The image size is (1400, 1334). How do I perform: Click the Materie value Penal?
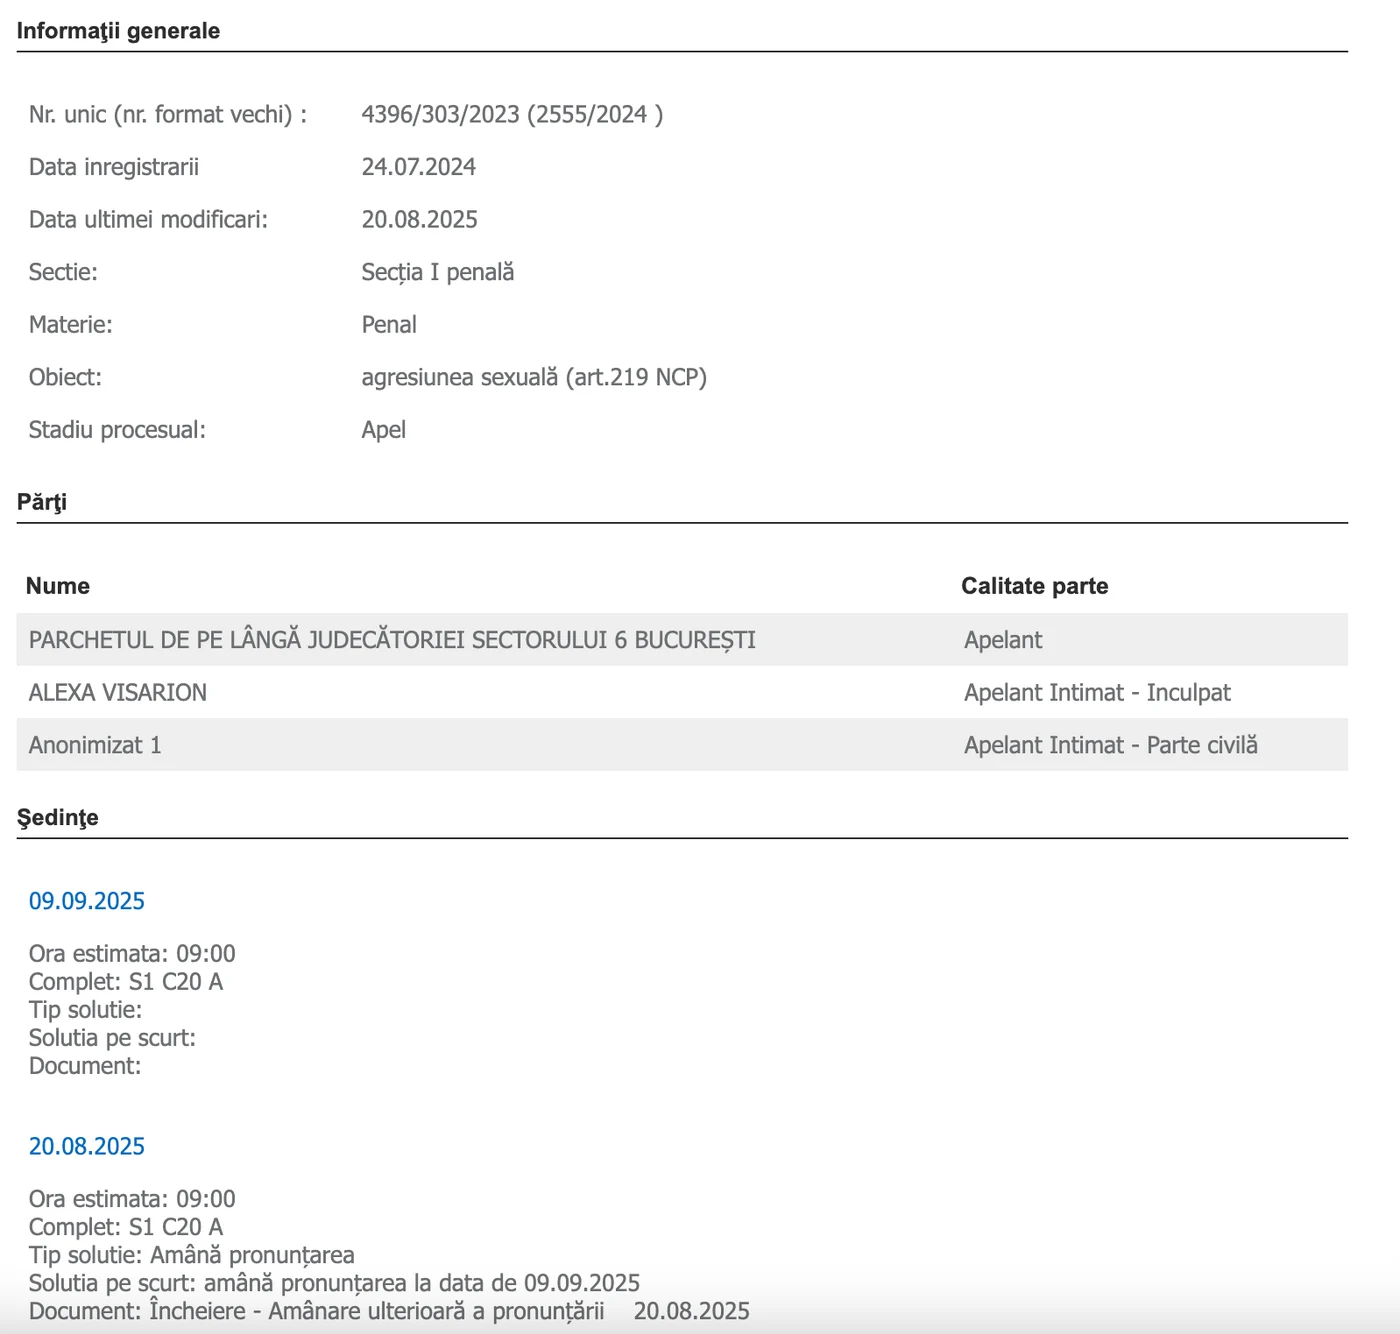389,325
